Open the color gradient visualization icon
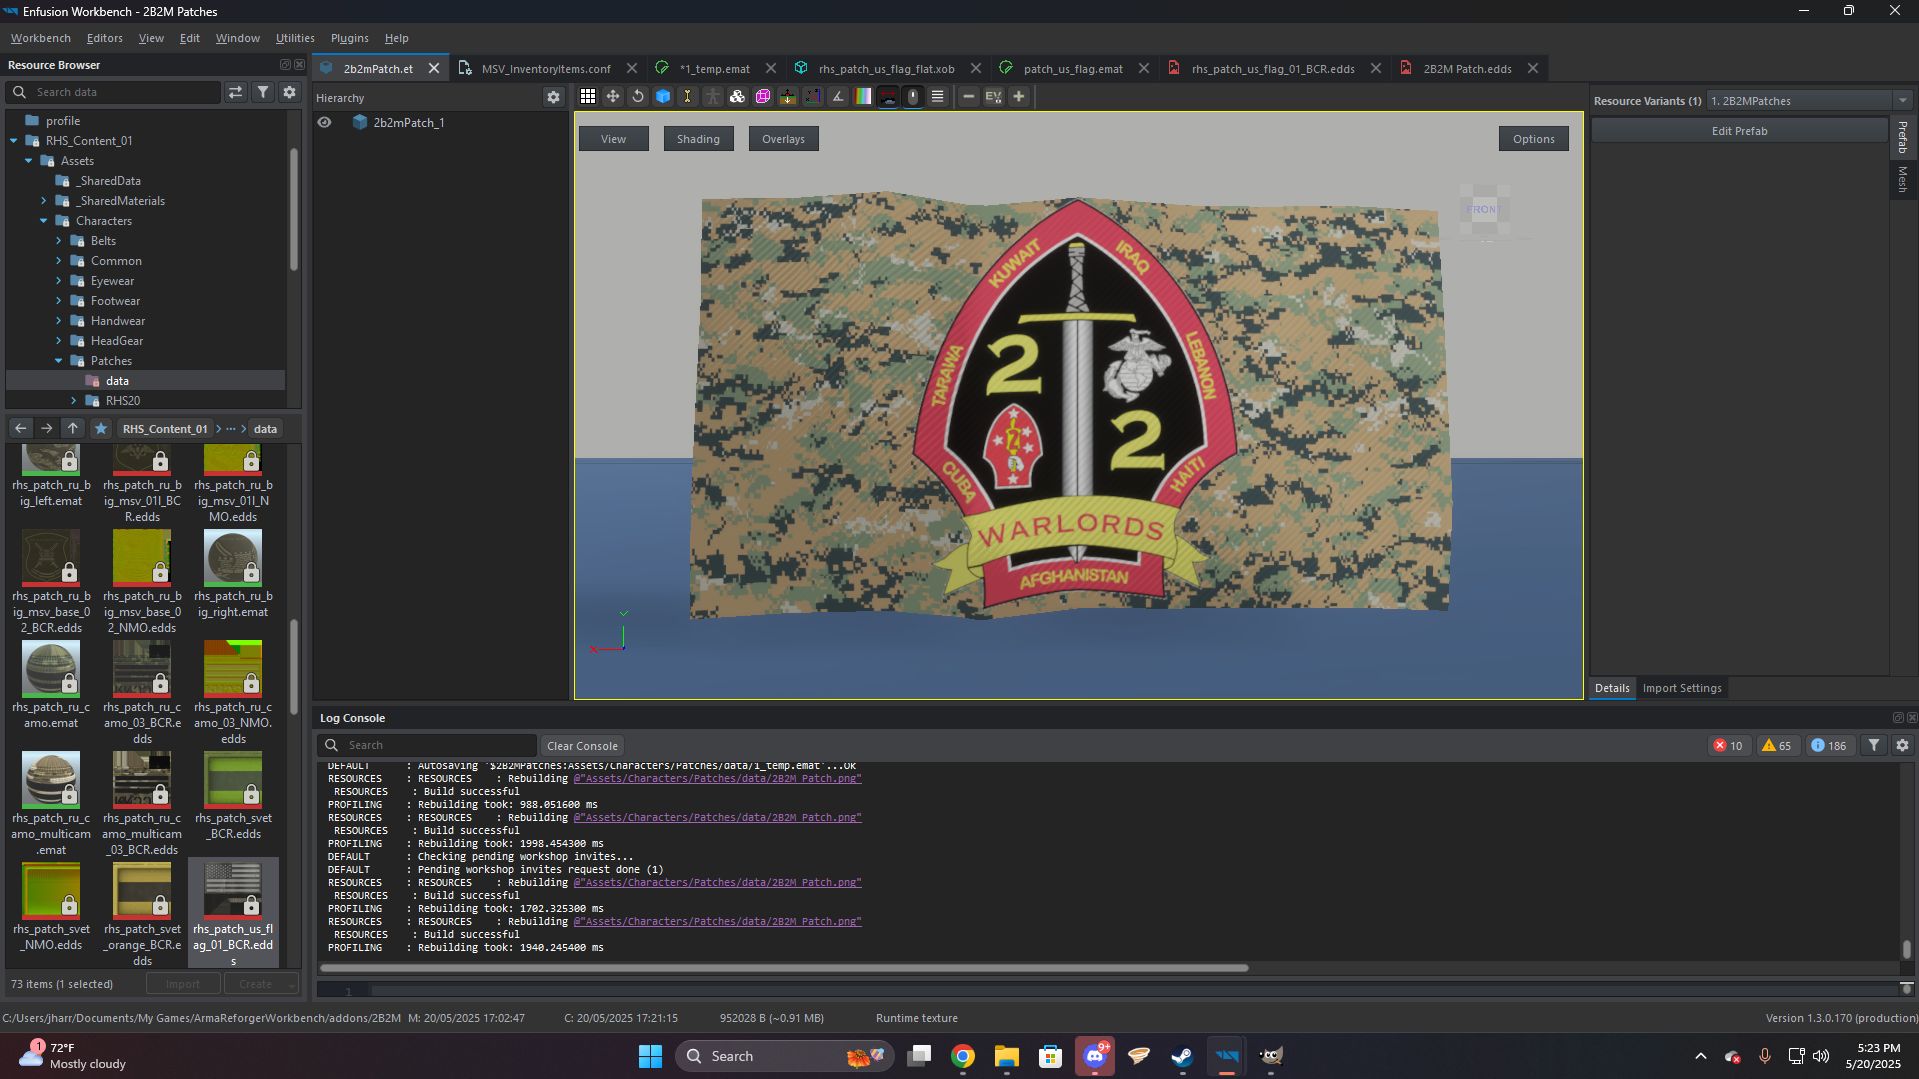Viewport: 1919px width, 1079px height. (x=862, y=97)
